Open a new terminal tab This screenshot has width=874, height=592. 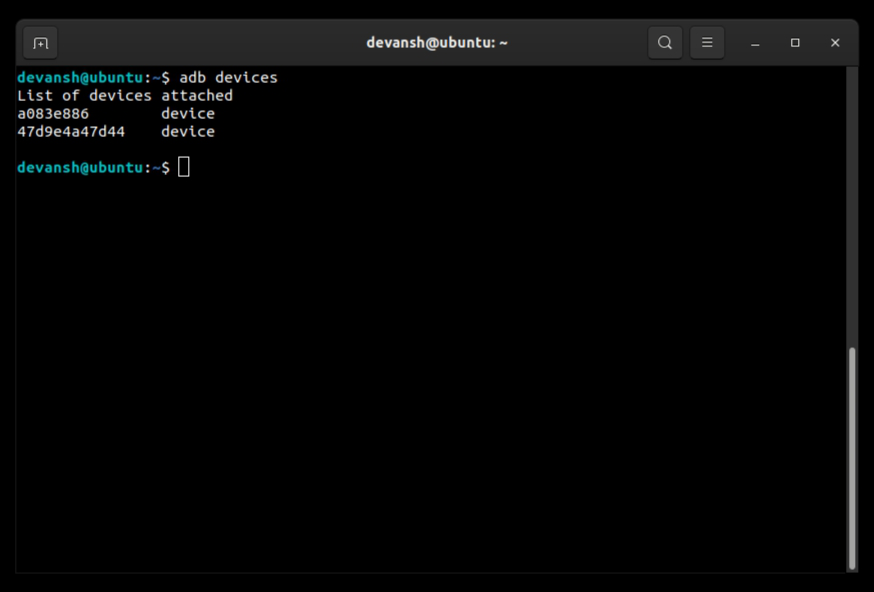coord(40,43)
